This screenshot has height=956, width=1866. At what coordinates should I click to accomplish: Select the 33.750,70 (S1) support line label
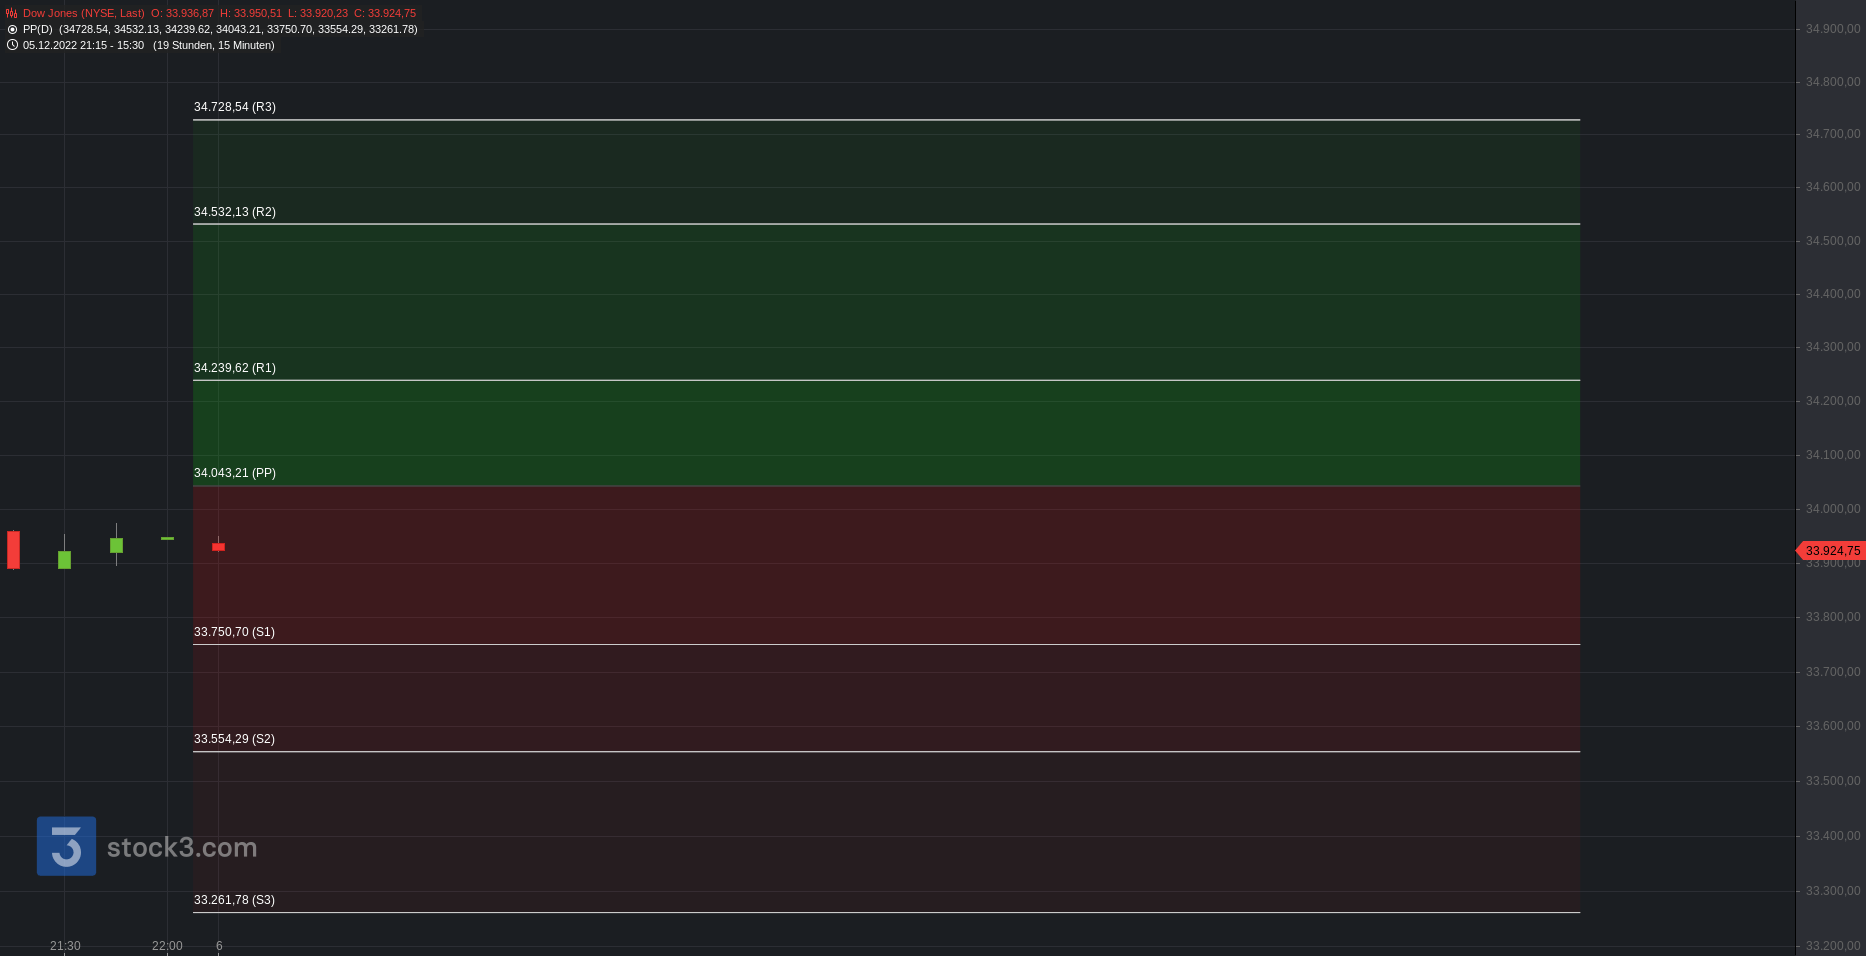234,632
